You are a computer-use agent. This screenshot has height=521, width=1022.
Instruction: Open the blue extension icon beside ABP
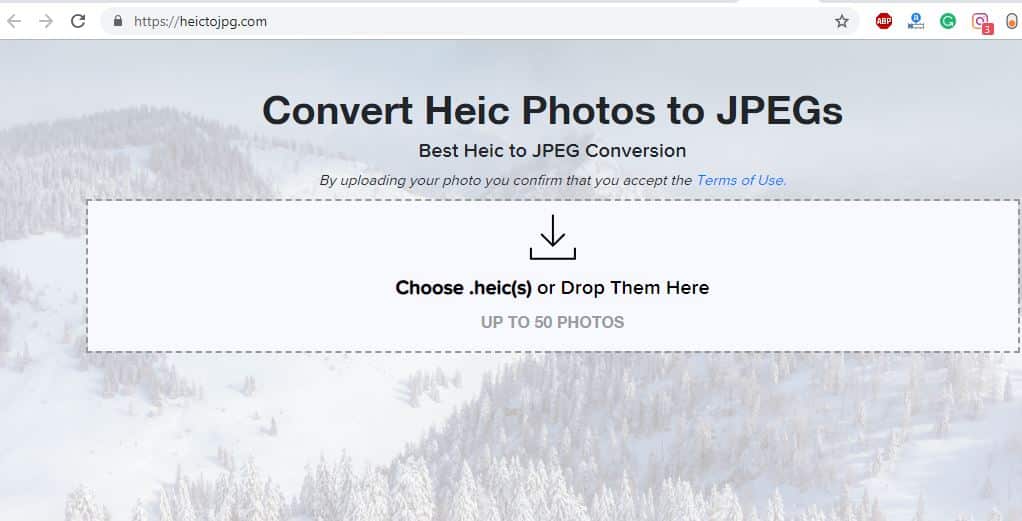tap(916, 21)
